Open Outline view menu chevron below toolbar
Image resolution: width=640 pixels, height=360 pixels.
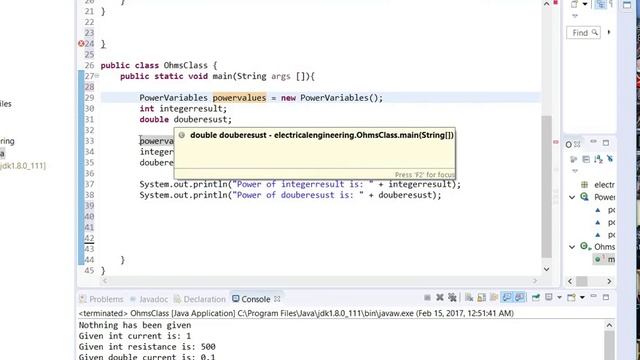(x=575, y=171)
